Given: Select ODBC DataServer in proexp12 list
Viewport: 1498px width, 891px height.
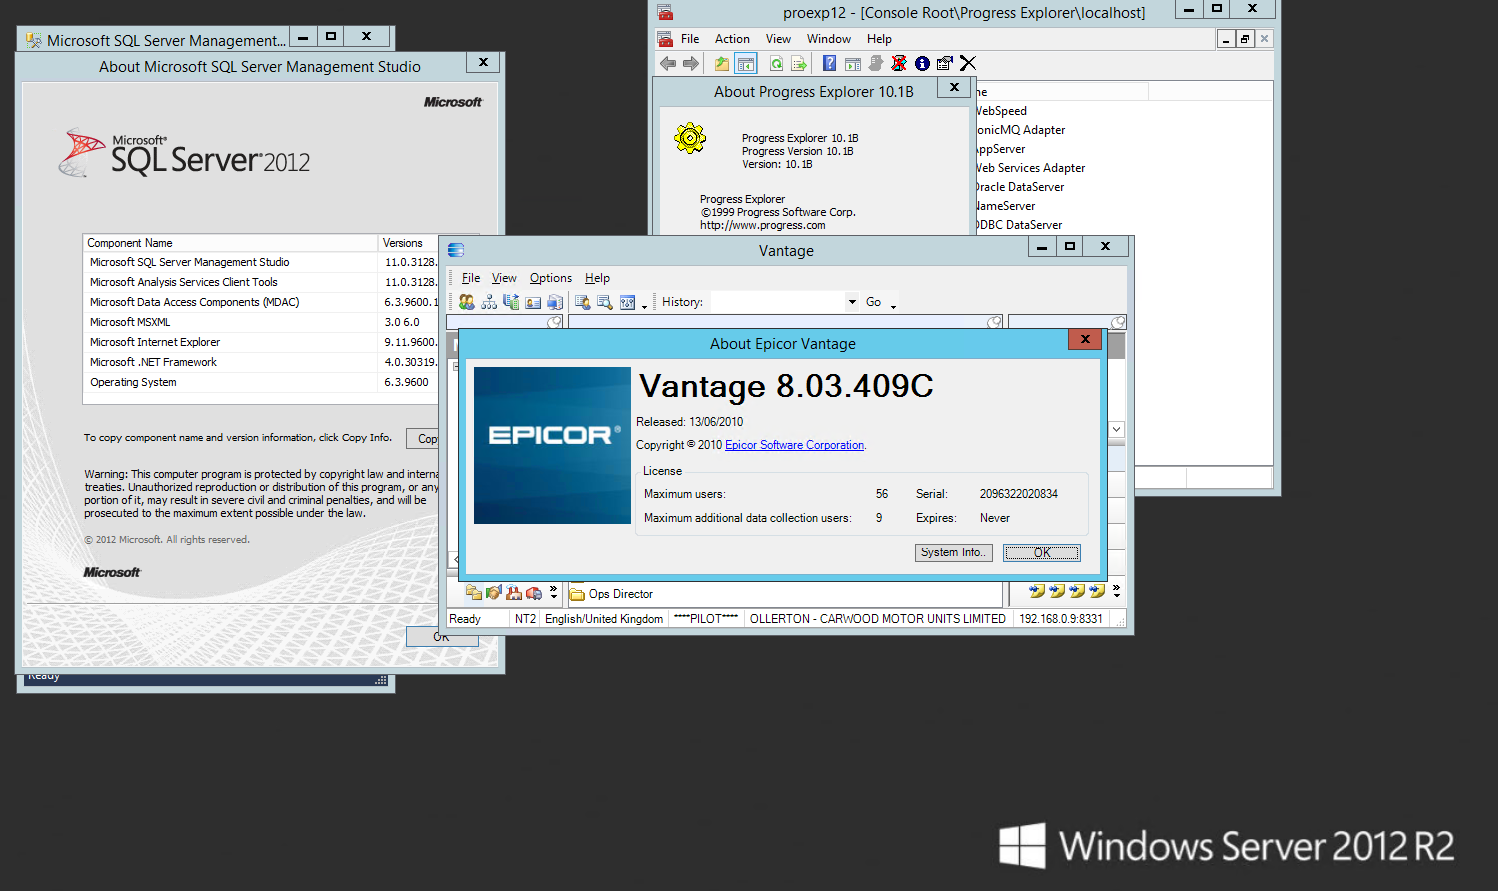Looking at the screenshot, I should coord(1019,225).
